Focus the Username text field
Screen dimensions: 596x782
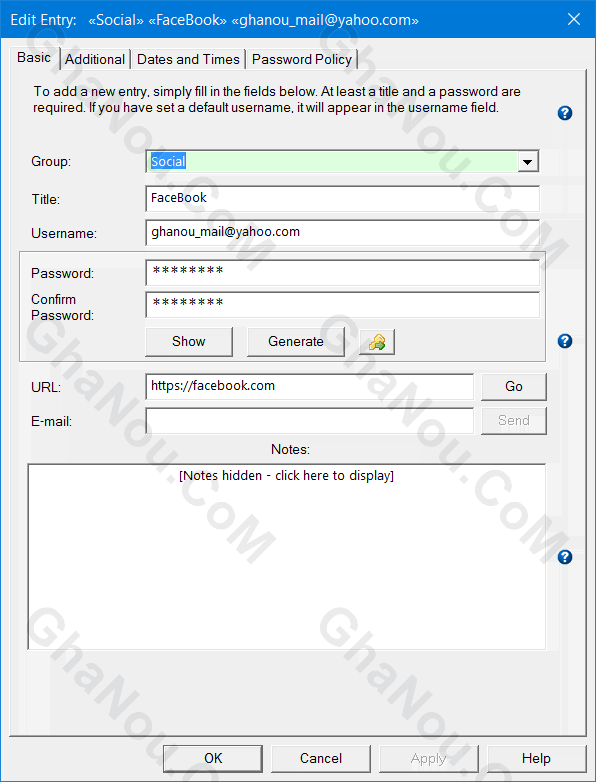pos(343,232)
